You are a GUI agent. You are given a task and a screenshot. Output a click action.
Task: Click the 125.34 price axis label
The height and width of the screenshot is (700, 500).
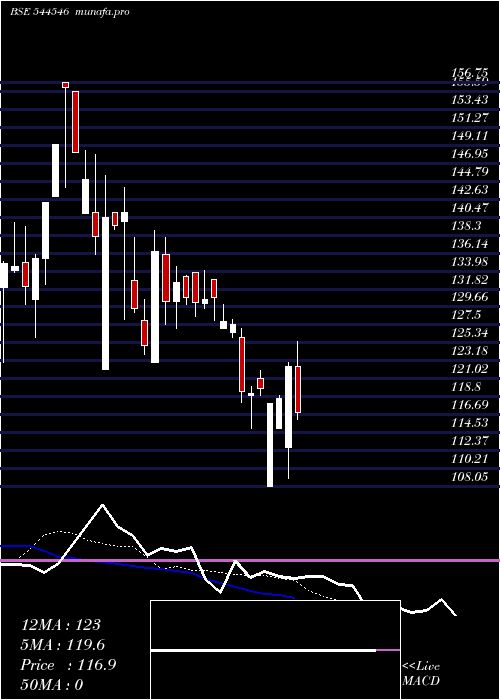[470, 333]
